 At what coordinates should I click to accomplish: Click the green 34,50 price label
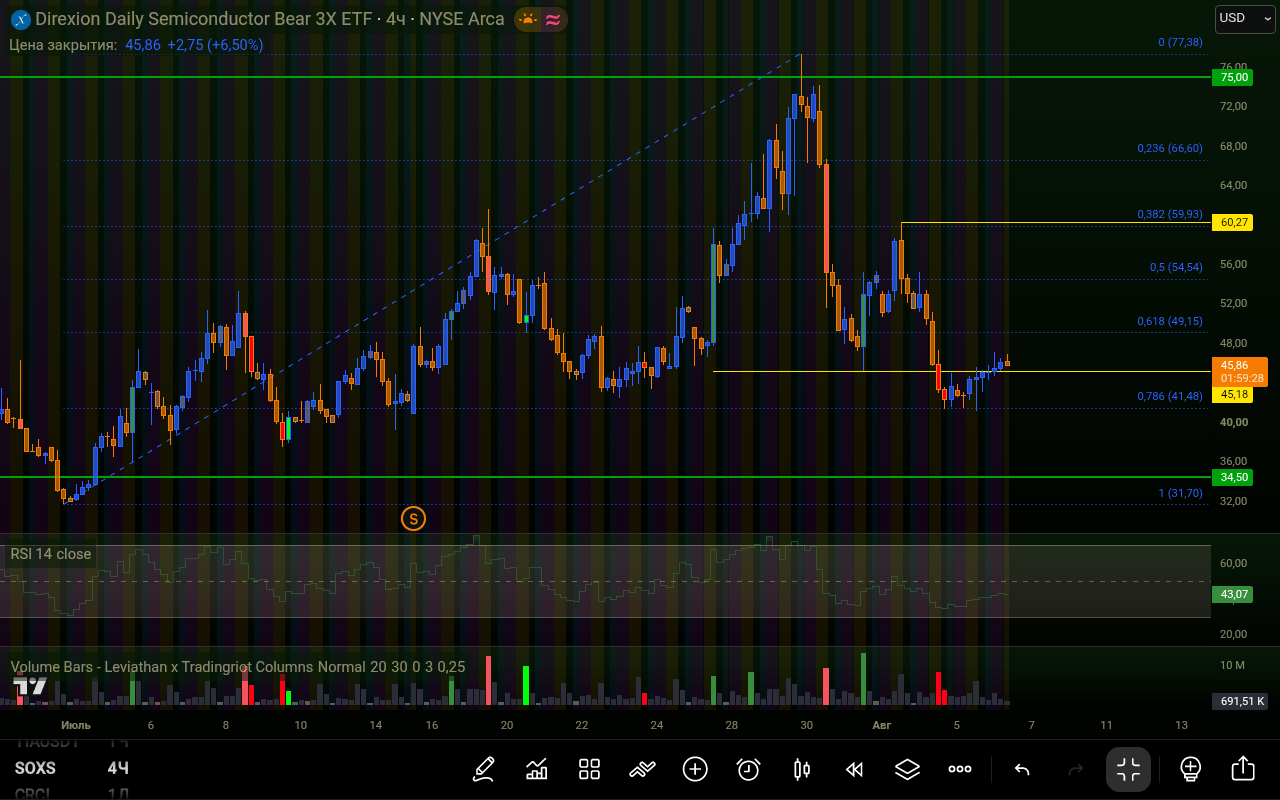coord(1231,477)
